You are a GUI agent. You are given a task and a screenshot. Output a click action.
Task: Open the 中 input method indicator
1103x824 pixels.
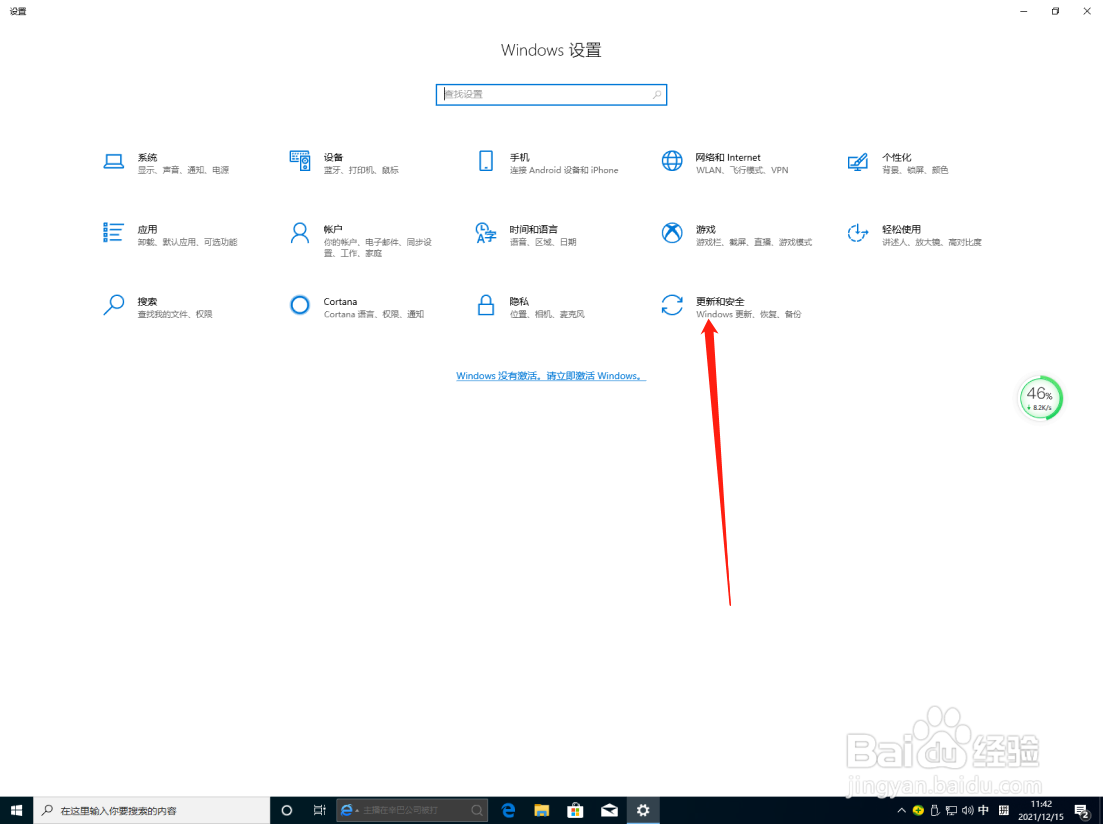(x=983, y=810)
